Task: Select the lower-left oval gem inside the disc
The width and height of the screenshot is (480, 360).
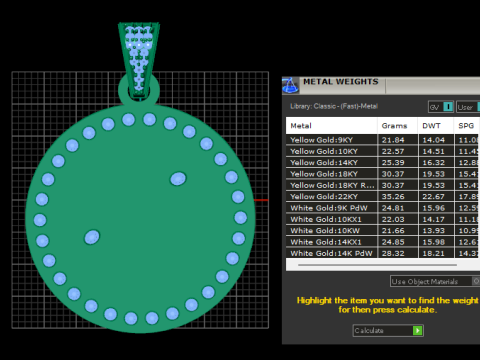Action: point(92,237)
